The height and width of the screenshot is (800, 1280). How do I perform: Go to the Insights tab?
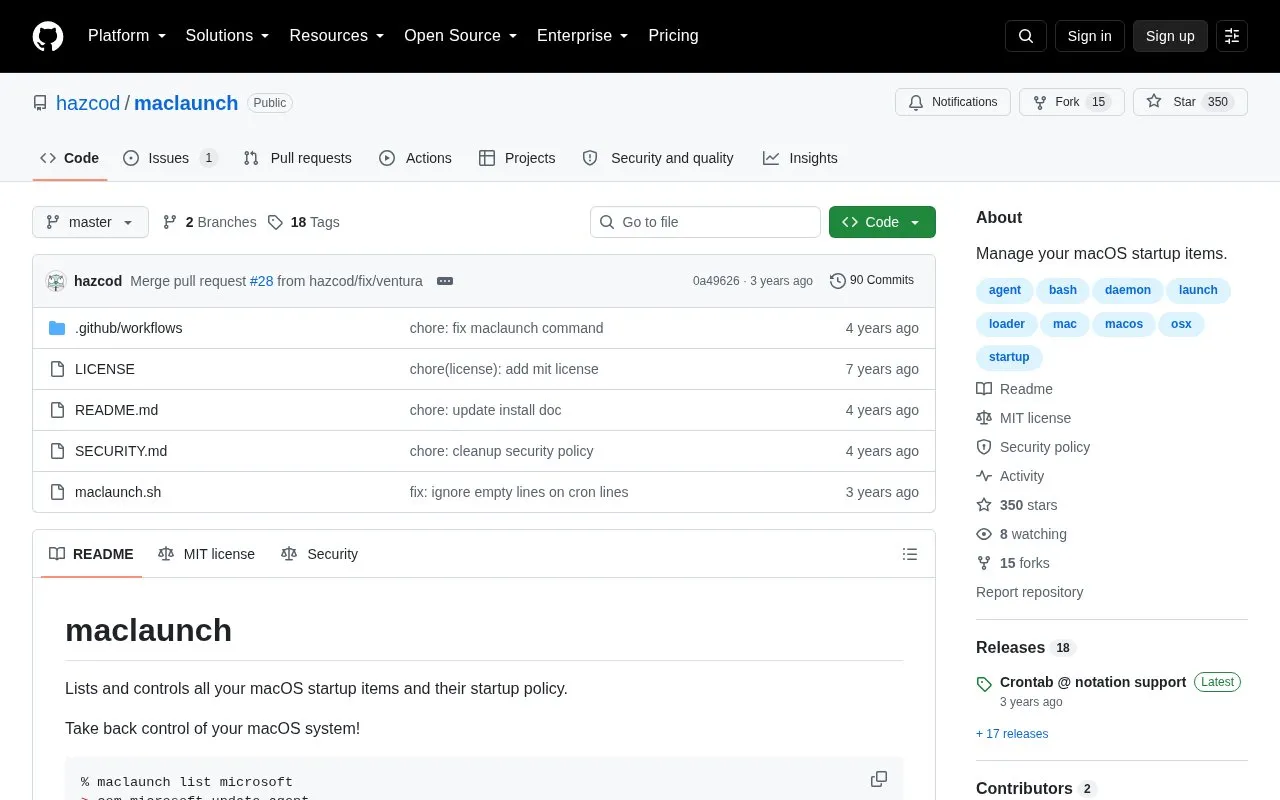(800, 158)
